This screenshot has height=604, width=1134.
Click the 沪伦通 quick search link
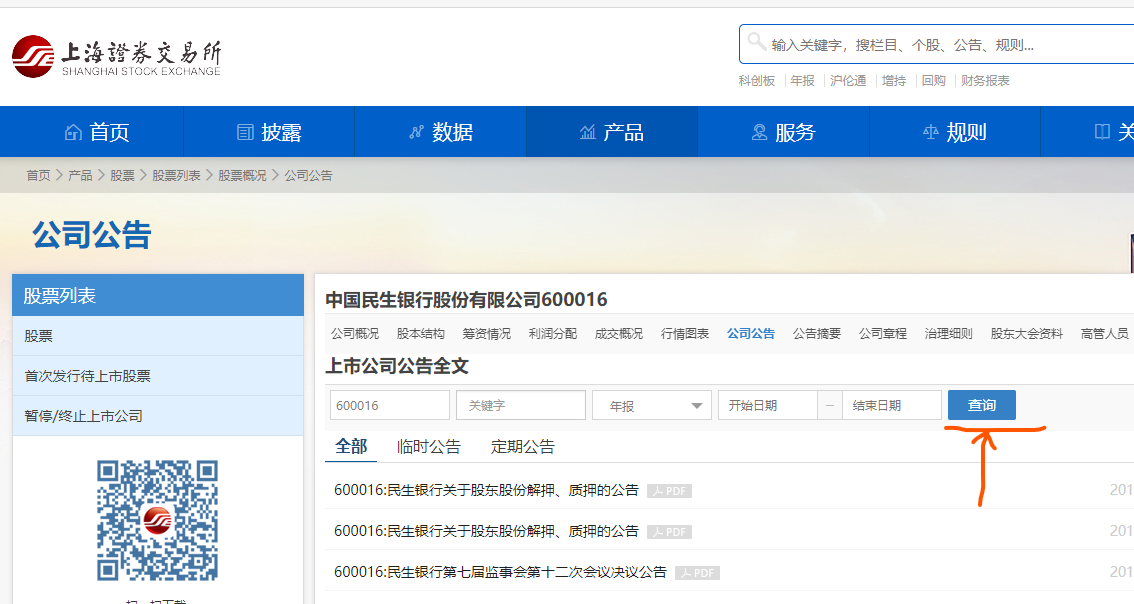[848, 80]
